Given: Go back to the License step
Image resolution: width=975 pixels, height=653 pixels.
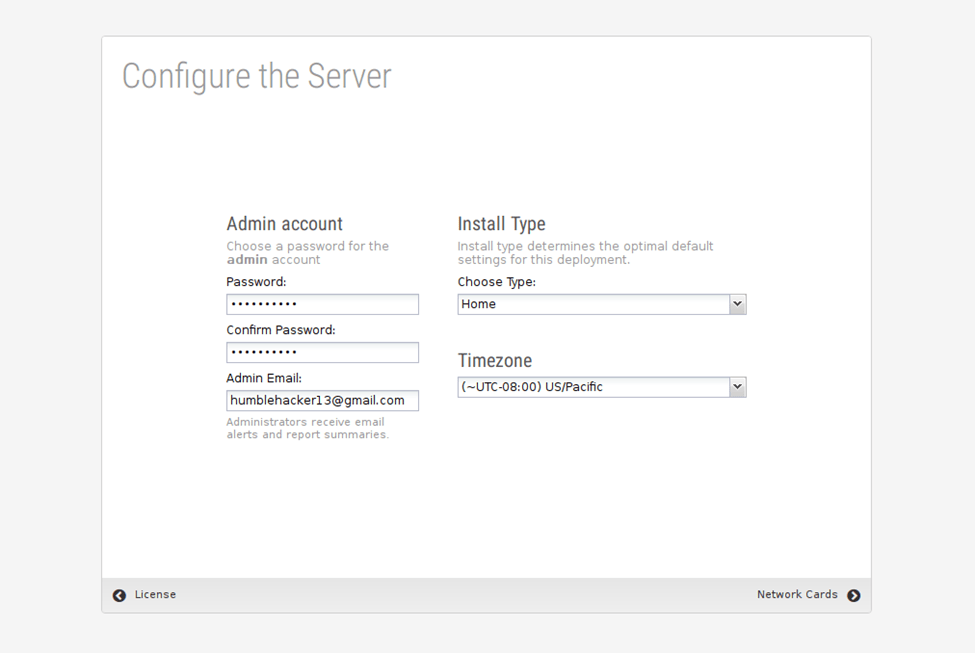Looking at the screenshot, I should 155,595.
